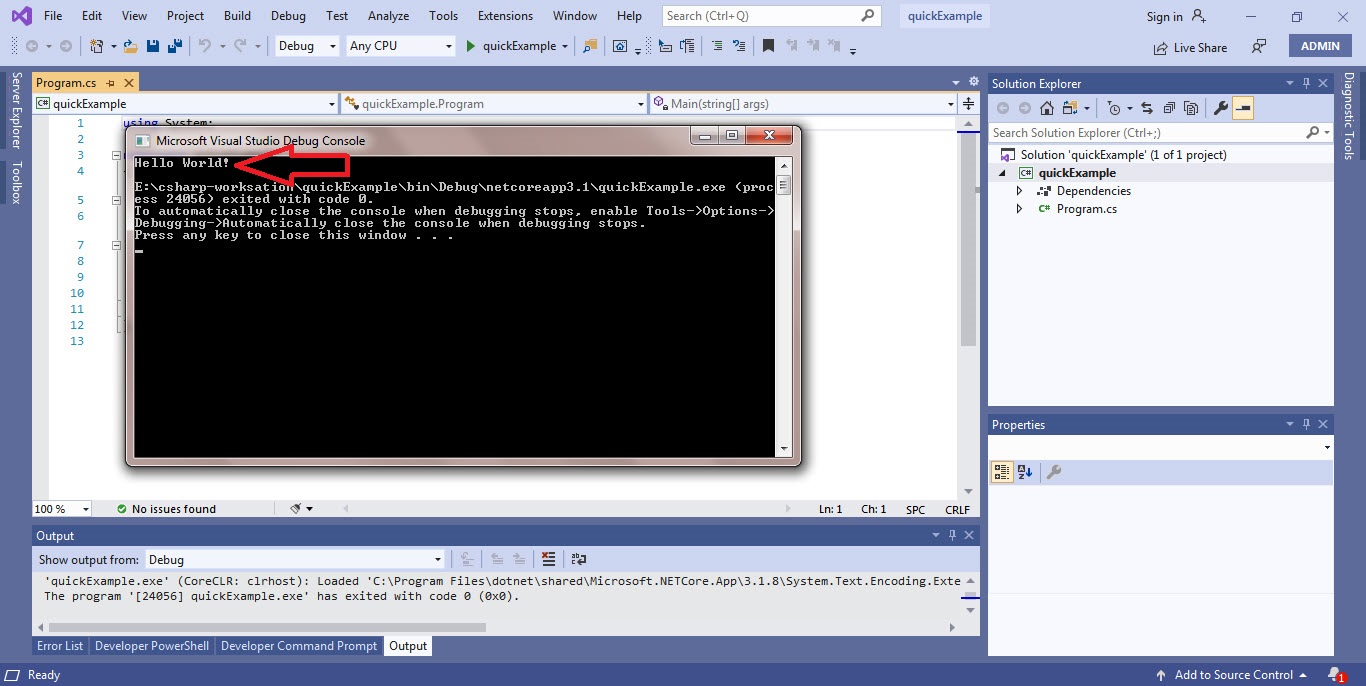Click the bookmark icon in toolbar
This screenshot has height=686, width=1366.
pyautogui.click(x=768, y=46)
